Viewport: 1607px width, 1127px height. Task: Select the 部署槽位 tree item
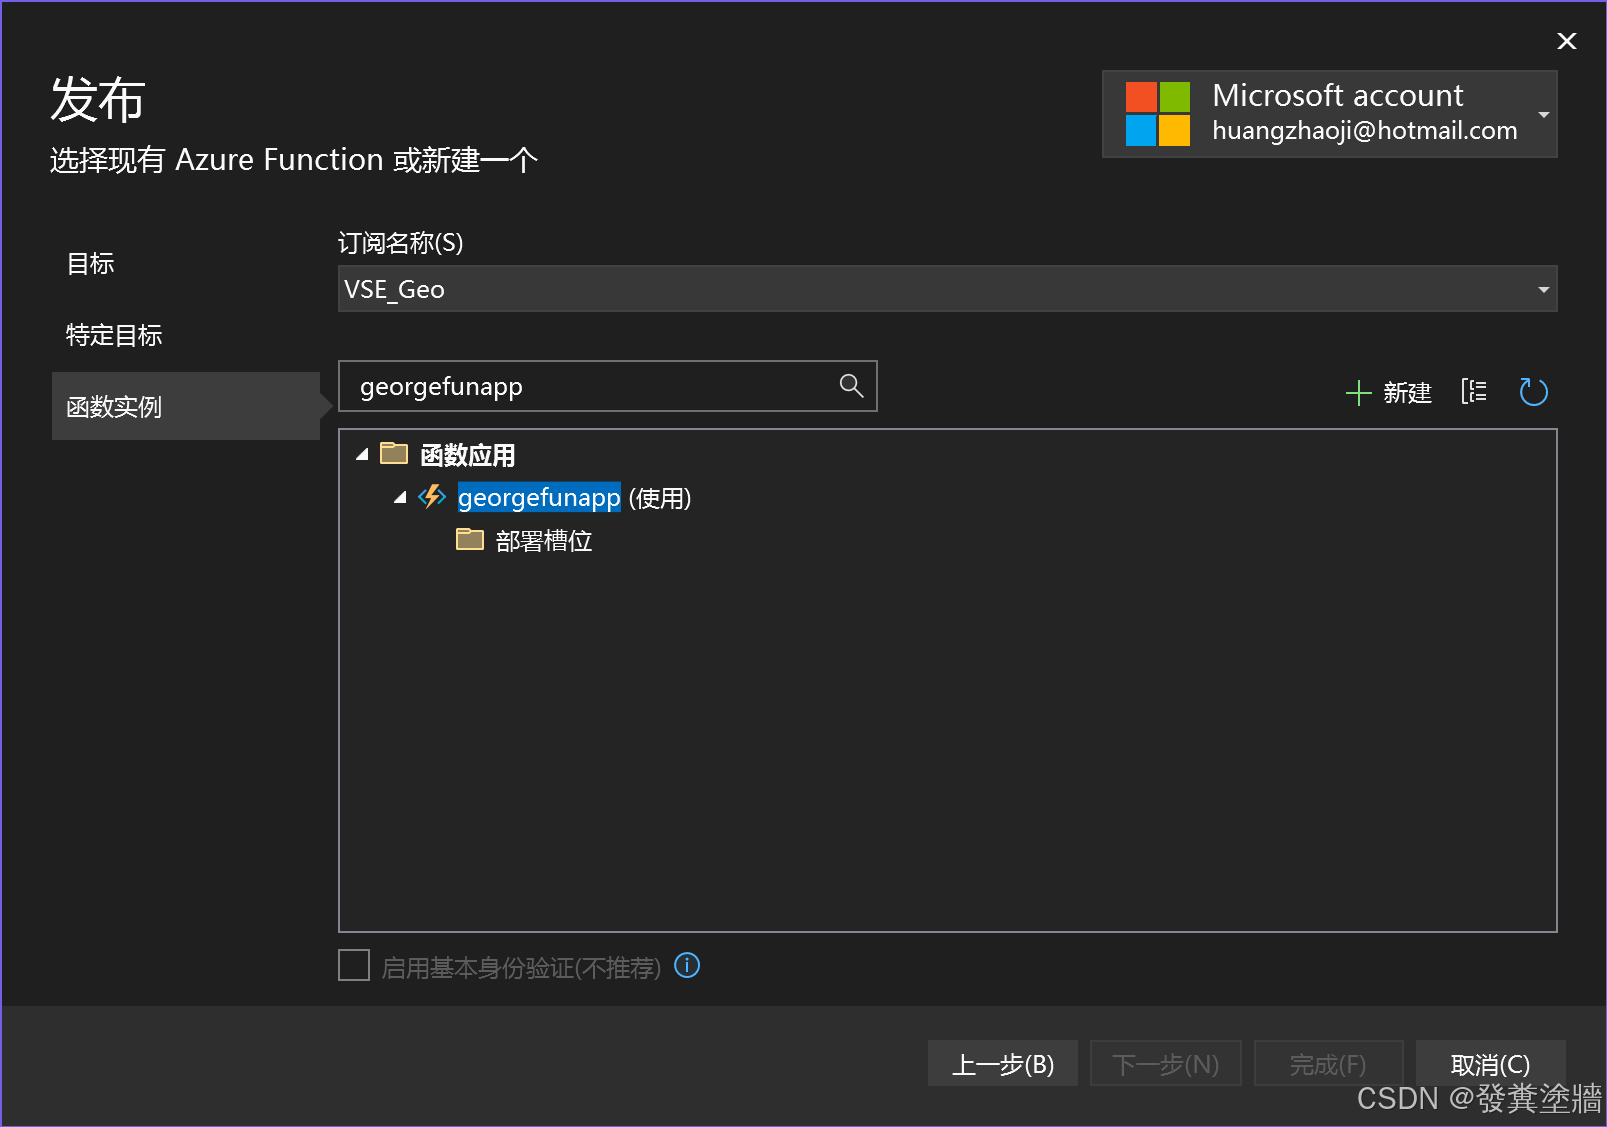click(544, 541)
